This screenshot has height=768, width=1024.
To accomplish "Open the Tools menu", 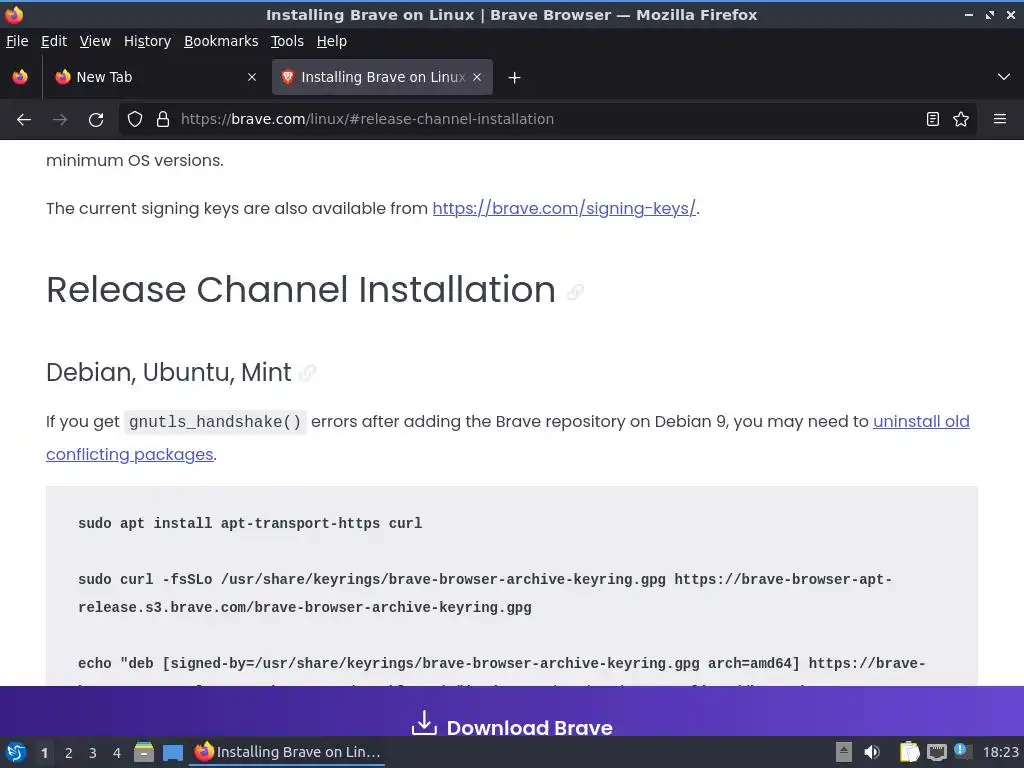I will (287, 41).
